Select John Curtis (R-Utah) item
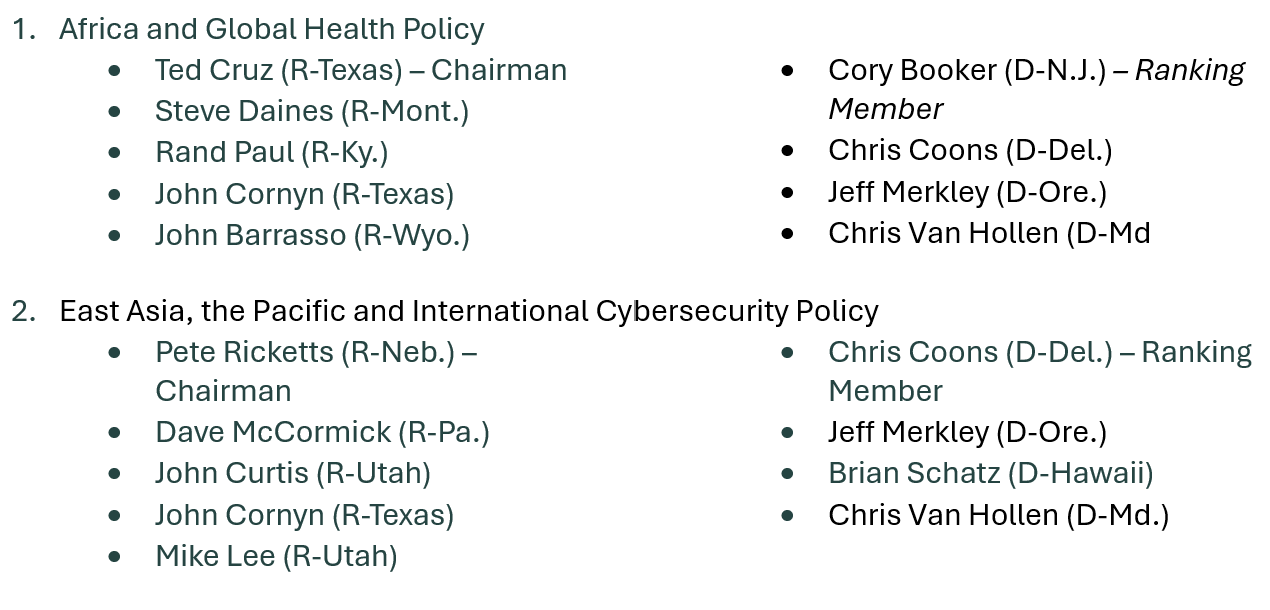 pyautogui.click(x=293, y=473)
